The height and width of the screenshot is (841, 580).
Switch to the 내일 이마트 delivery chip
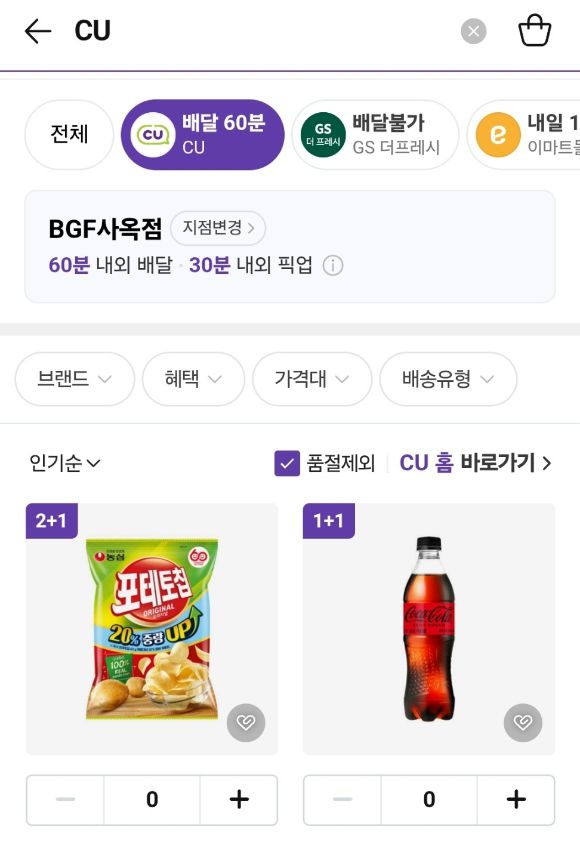point(540,134)
